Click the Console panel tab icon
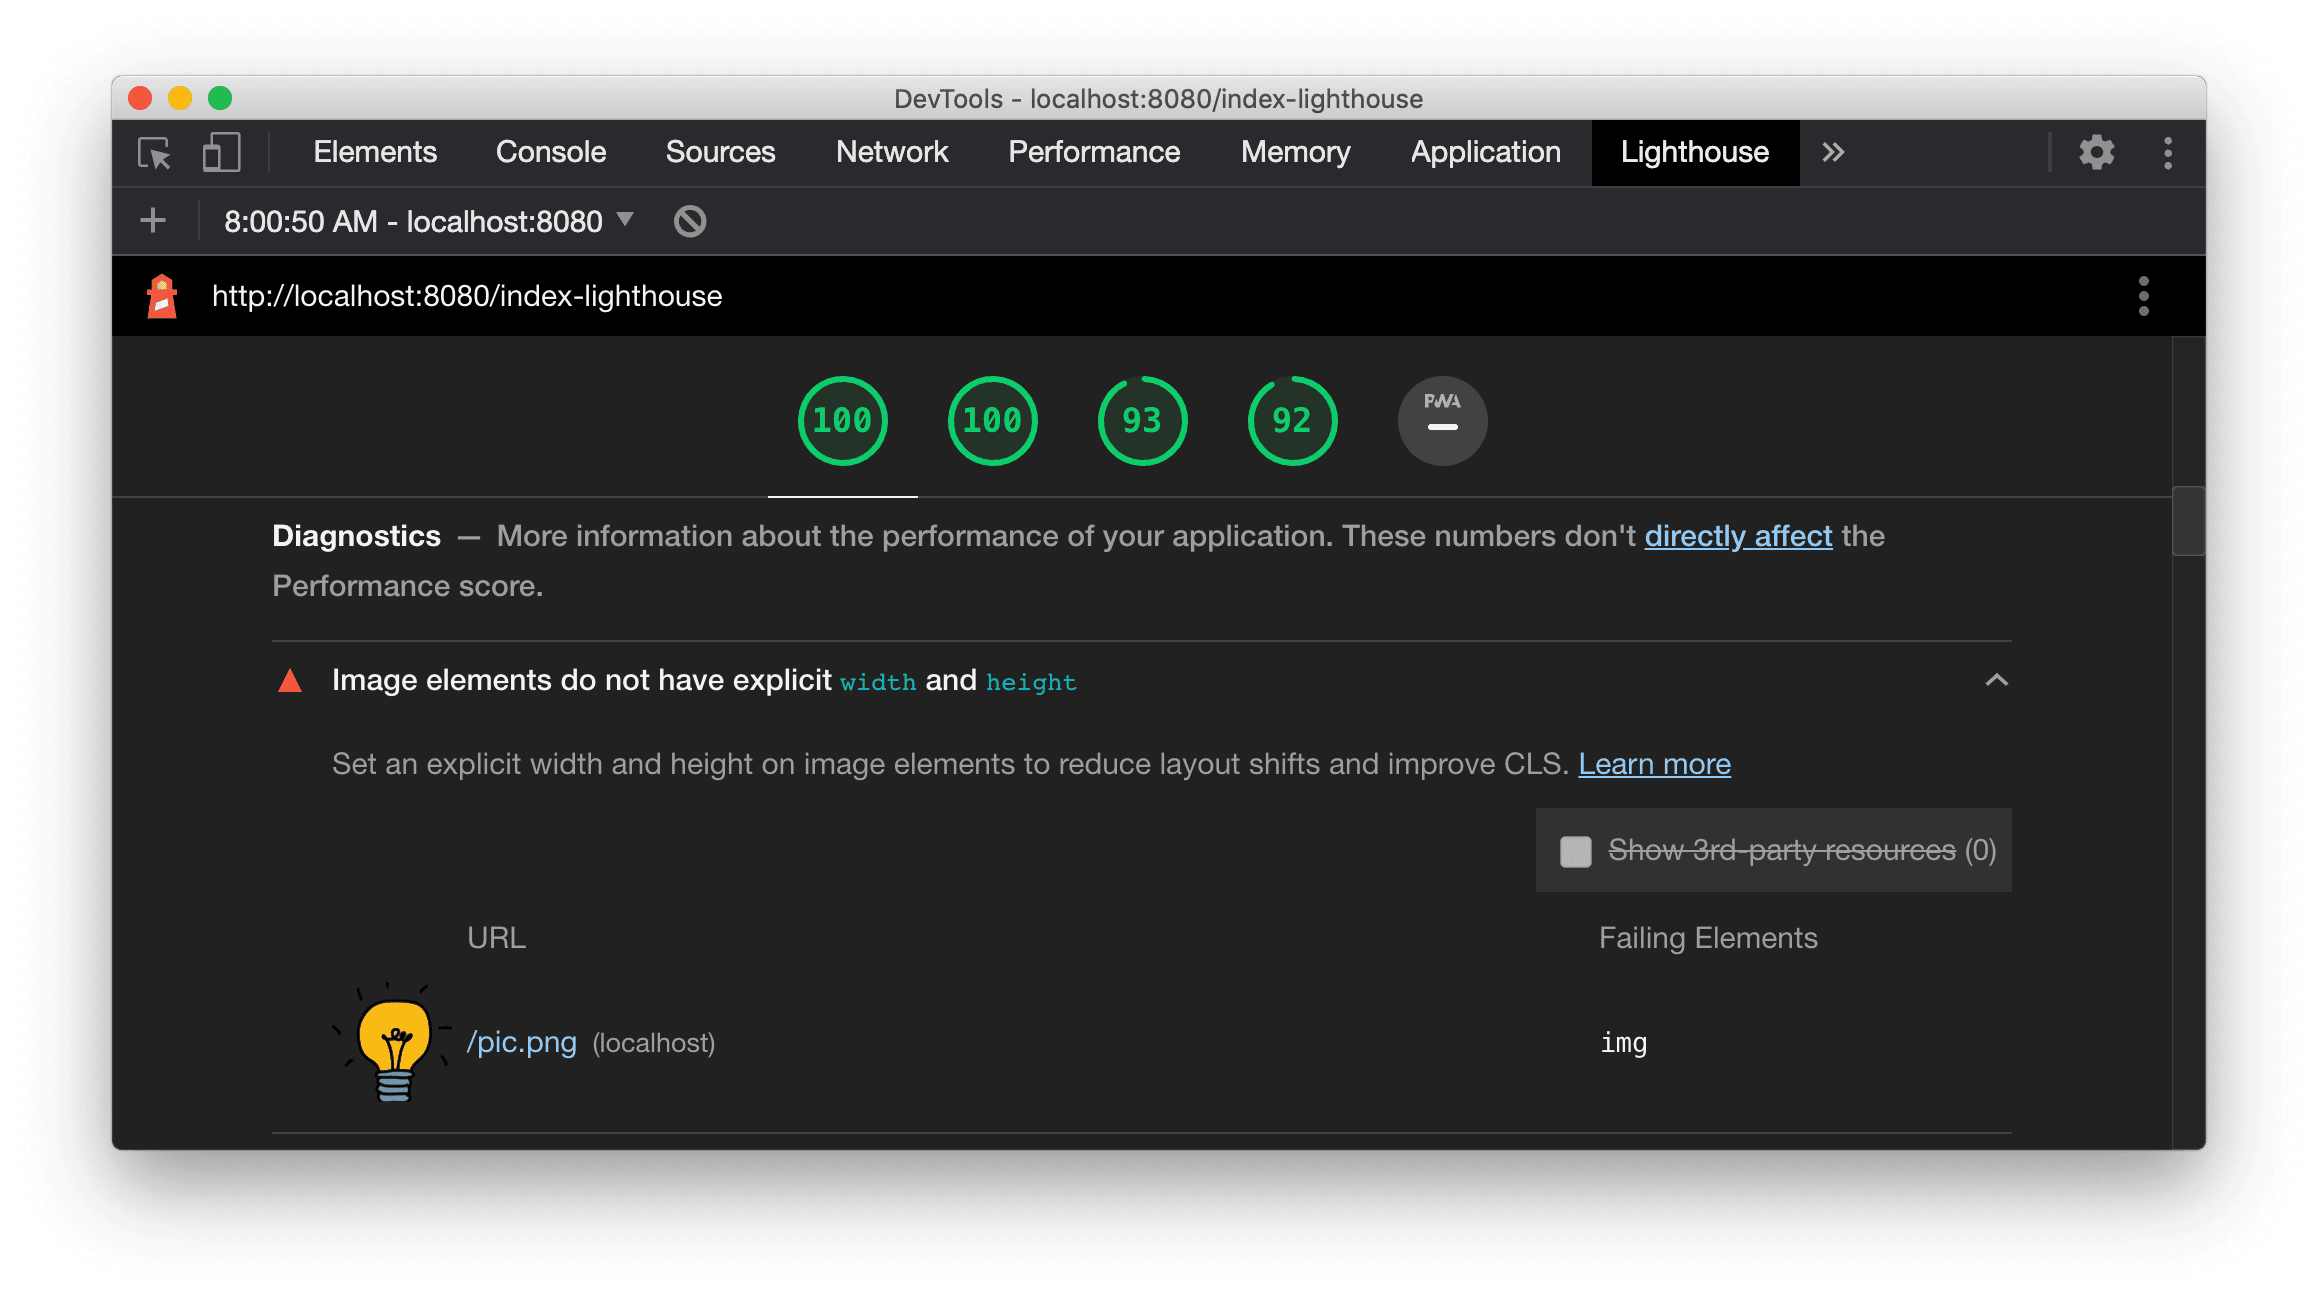 click(x=551, y=151)
